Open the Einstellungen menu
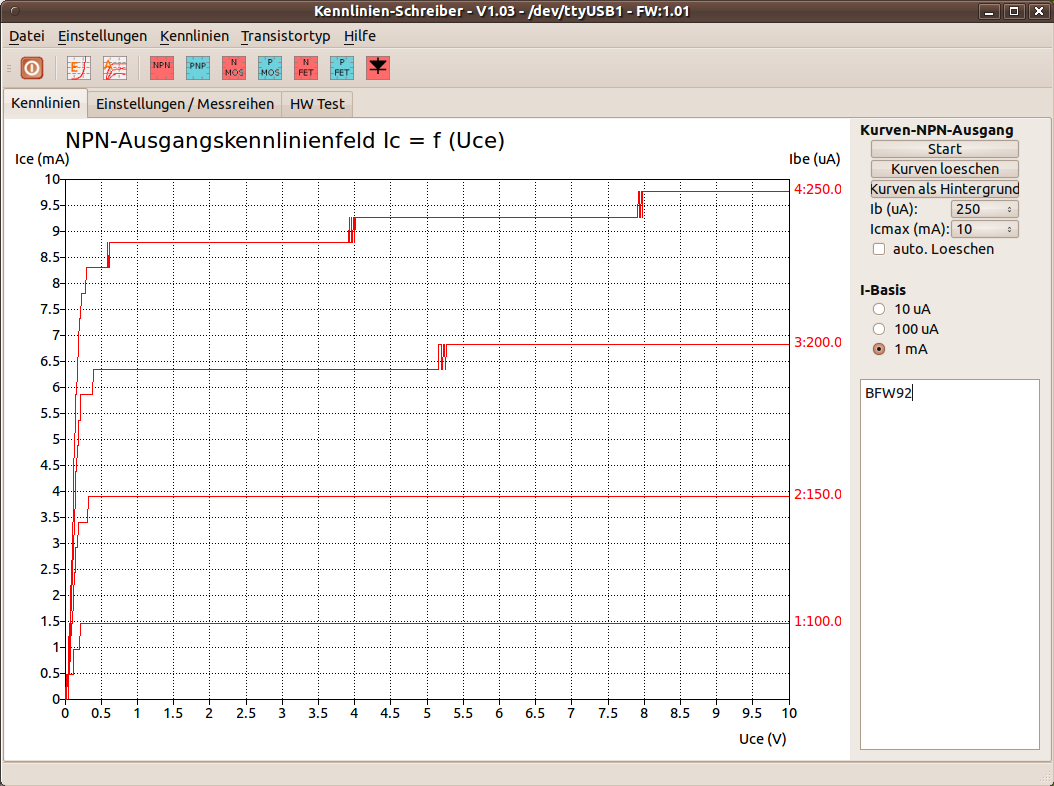This screenshot has width=1054, height=786. coord(102,36)
